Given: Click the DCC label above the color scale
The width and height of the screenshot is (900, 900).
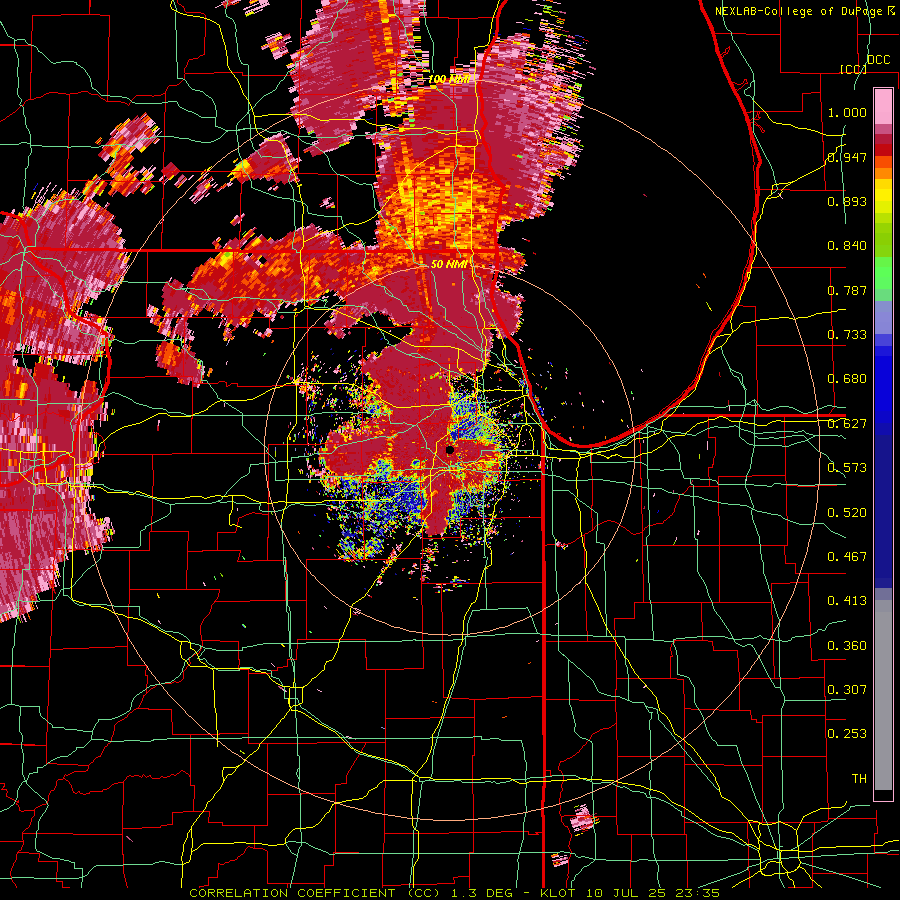Looking at the screenshot, I should tap(878, 60).
